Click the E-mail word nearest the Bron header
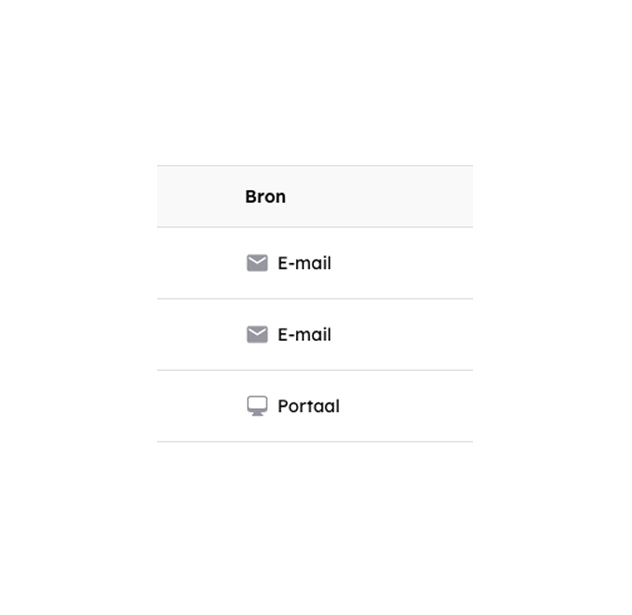This screenshot has width=632, height=615. (x=304, y=263)
